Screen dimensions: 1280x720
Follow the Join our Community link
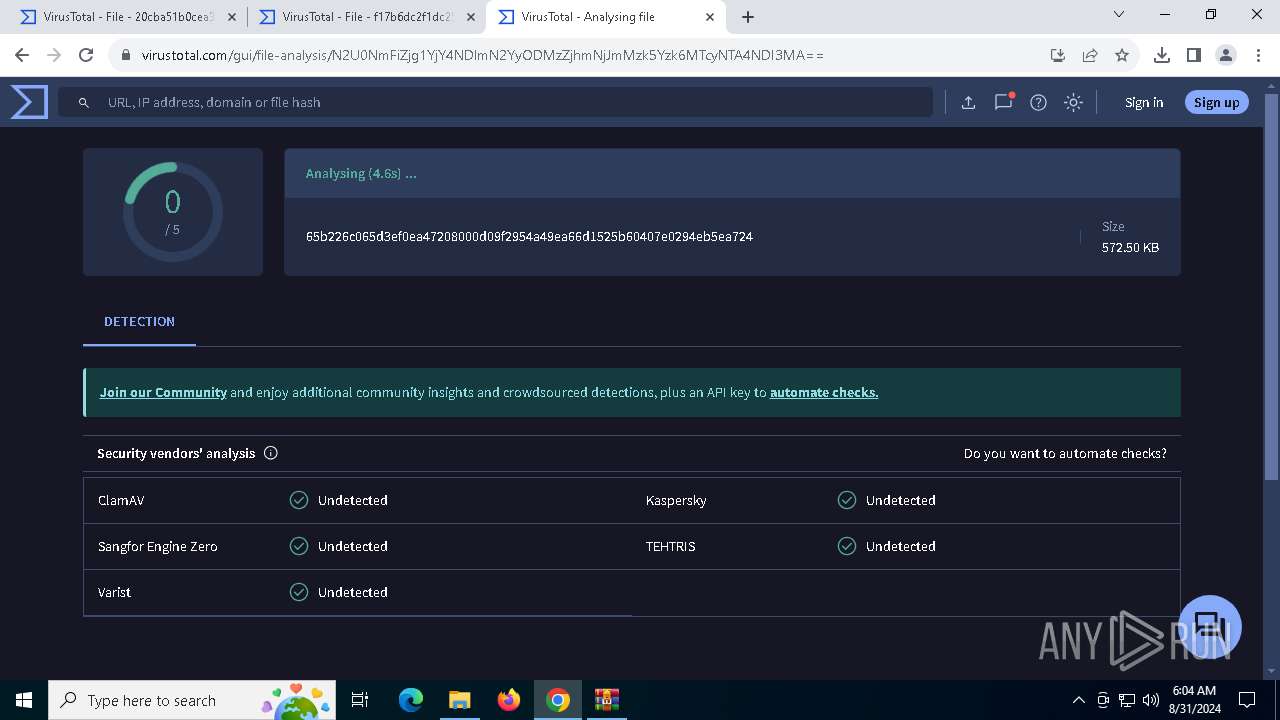click(x=163, y=392)
